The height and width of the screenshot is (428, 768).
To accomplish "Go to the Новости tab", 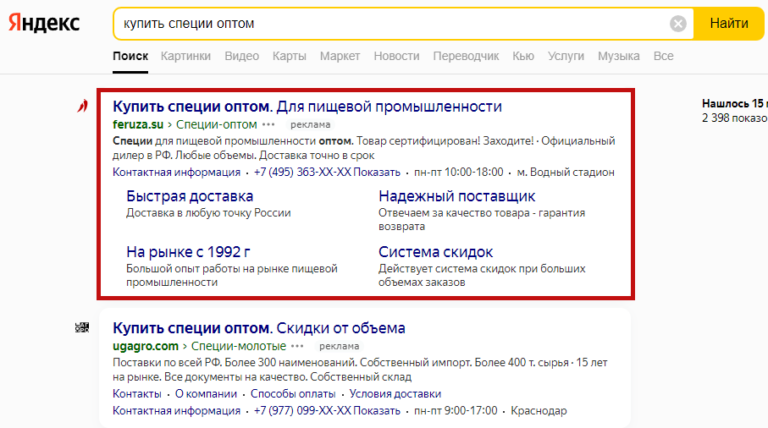I will coord(396,56).
